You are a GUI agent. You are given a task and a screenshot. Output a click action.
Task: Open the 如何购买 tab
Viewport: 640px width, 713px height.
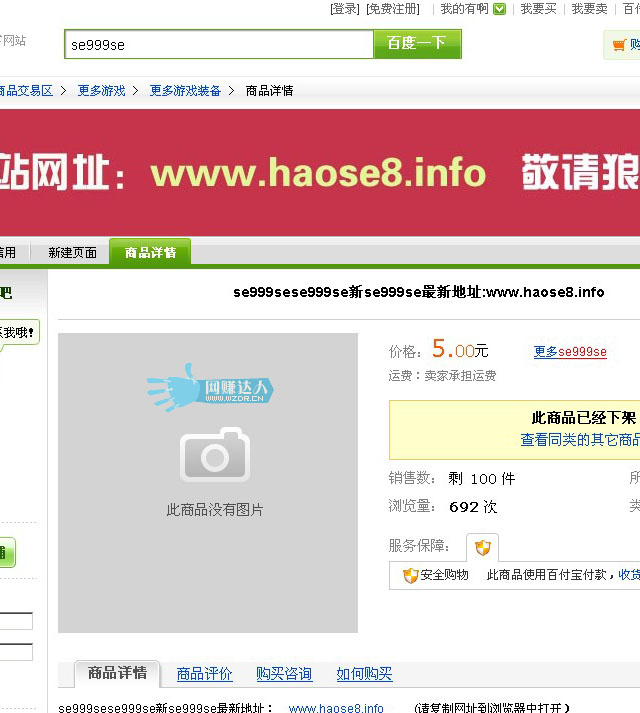click(x=364, y=674)
